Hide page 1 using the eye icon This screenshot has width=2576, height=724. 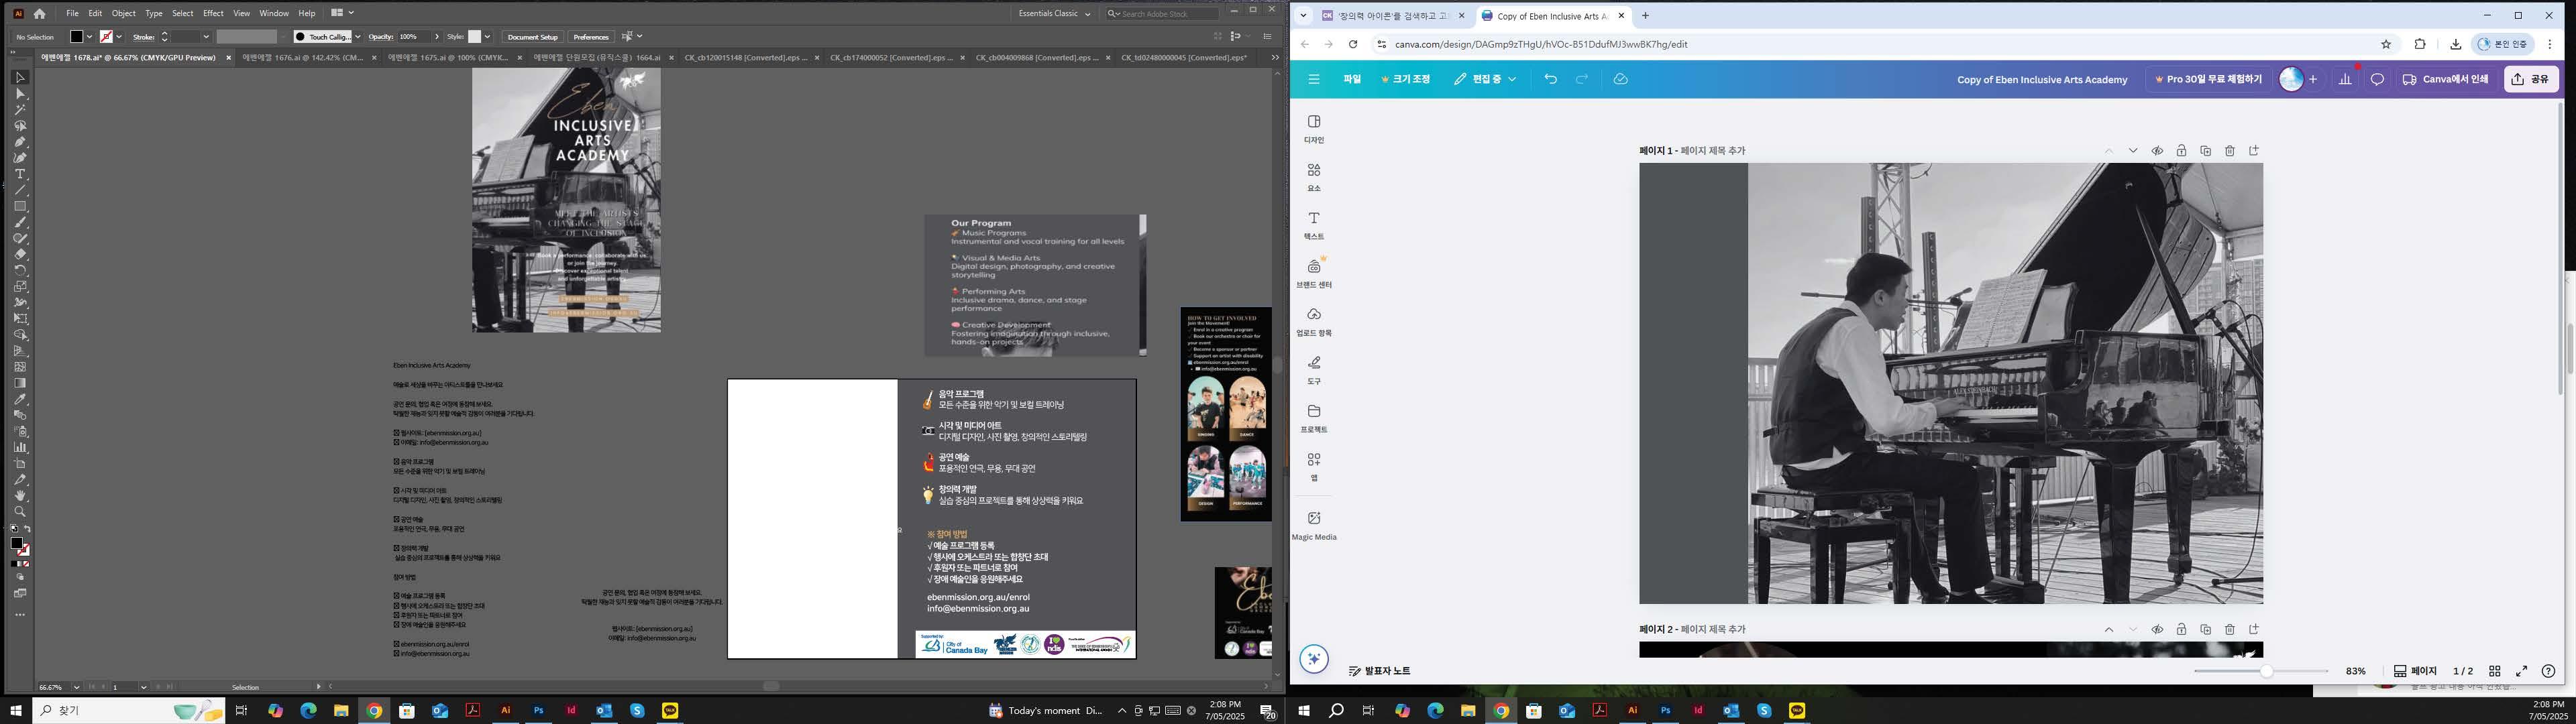[2157, 151]
